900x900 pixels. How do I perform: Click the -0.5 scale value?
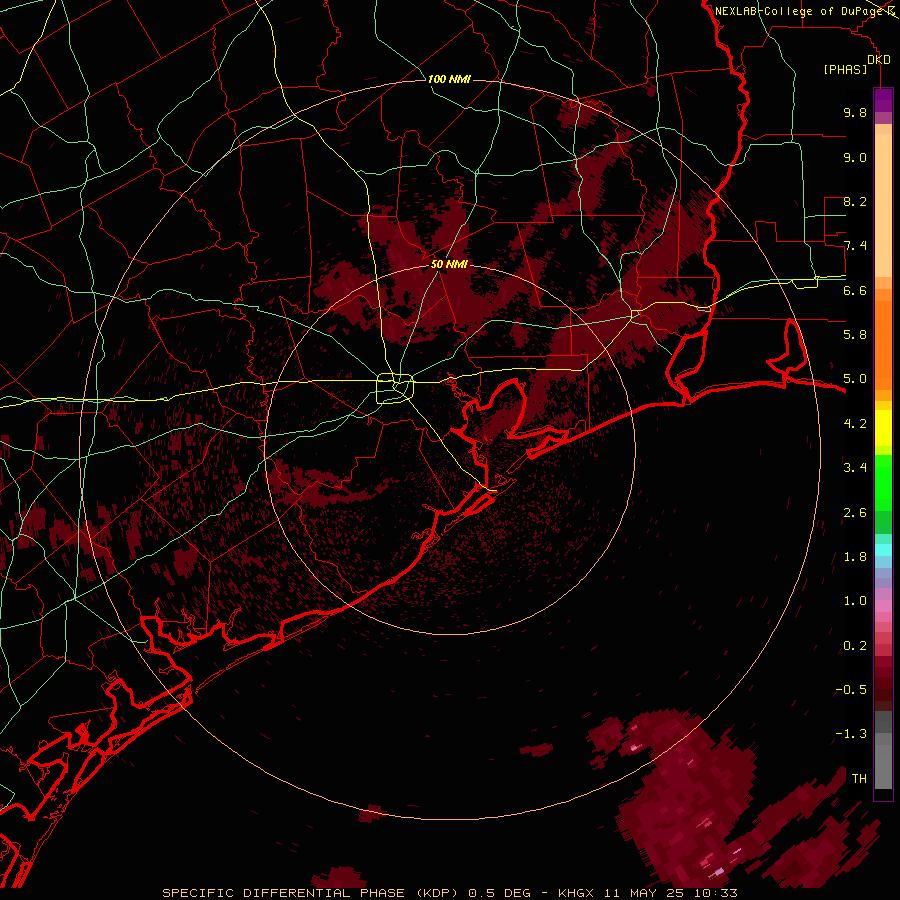pos(851,690)
